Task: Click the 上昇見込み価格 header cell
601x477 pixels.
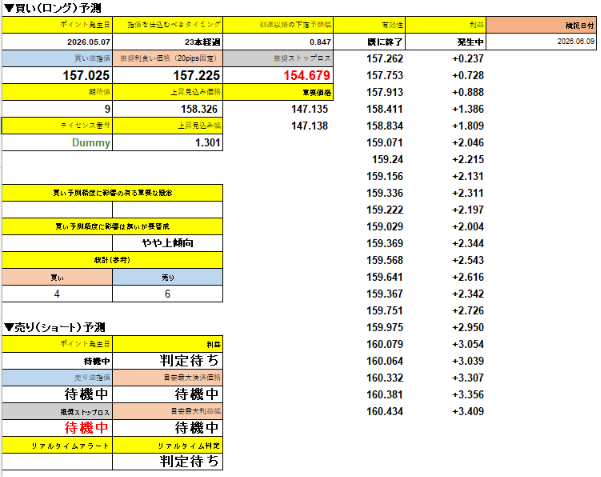Action: click(167, 92)
